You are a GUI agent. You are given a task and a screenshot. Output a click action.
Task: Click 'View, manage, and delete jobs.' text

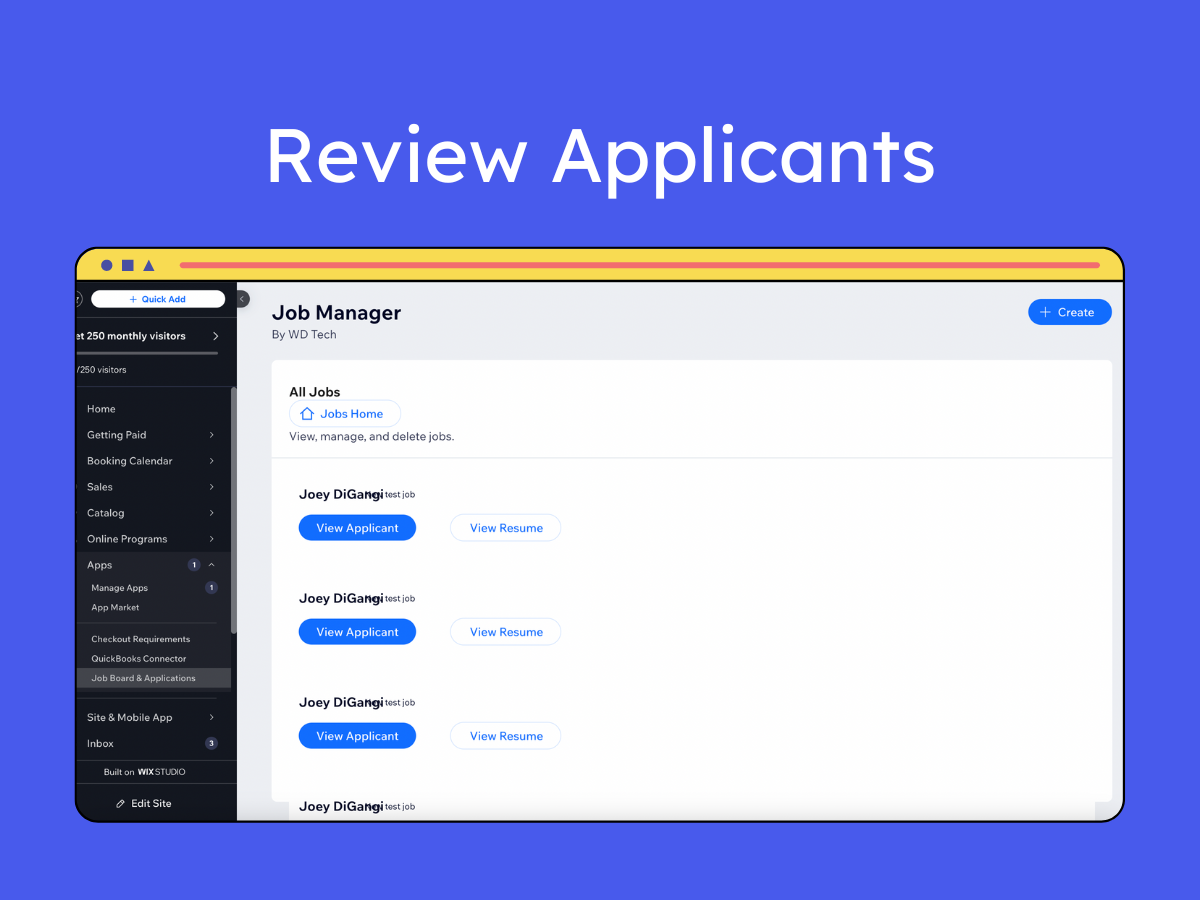[371, 437]
